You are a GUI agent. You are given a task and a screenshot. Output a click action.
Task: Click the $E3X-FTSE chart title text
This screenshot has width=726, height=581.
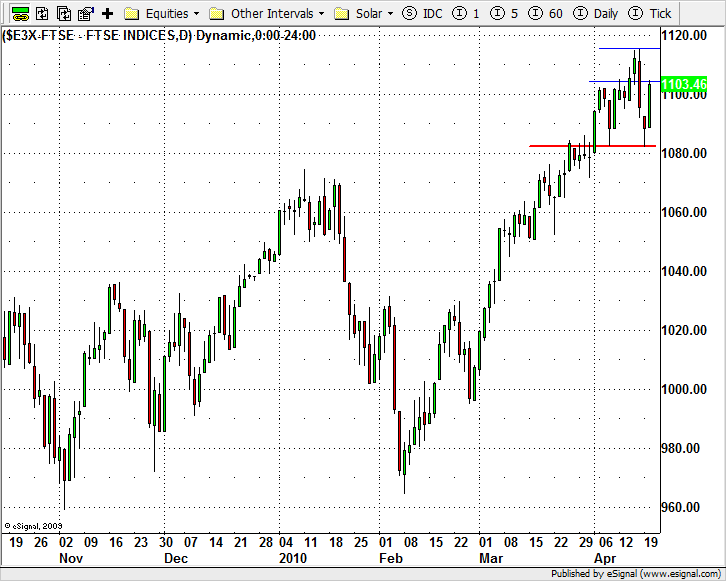pyautogui.click(x=159, y=35)
